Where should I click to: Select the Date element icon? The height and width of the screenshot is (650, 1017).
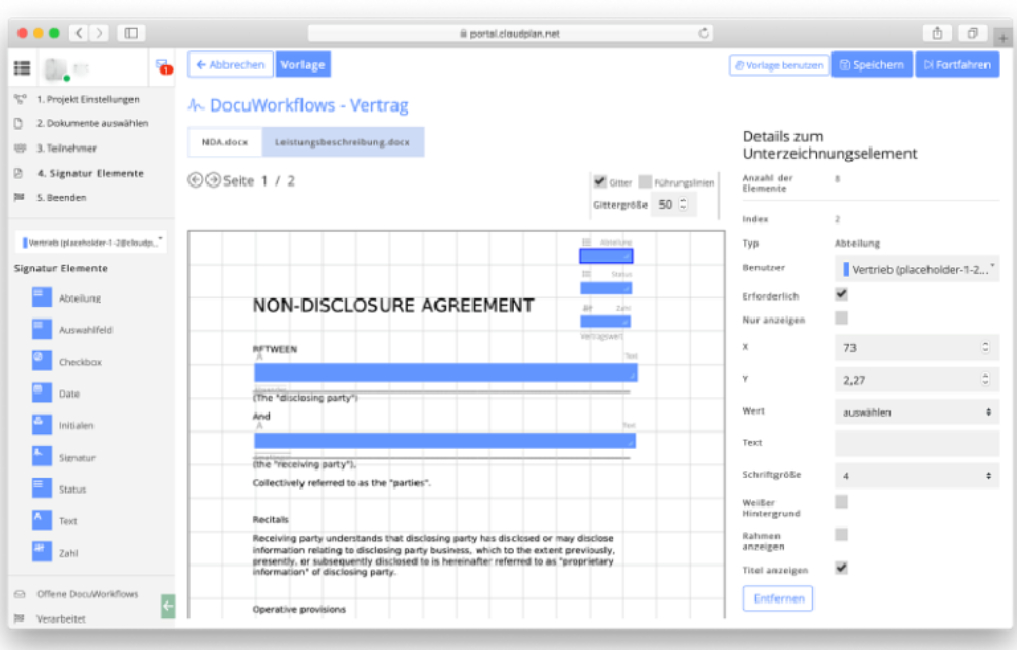(42, 392)
